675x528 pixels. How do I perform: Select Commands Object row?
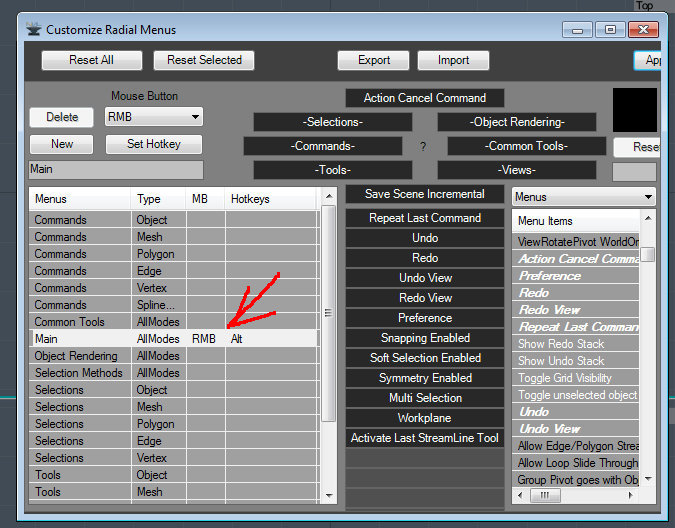pyautogui.click(x=174, y=220)
